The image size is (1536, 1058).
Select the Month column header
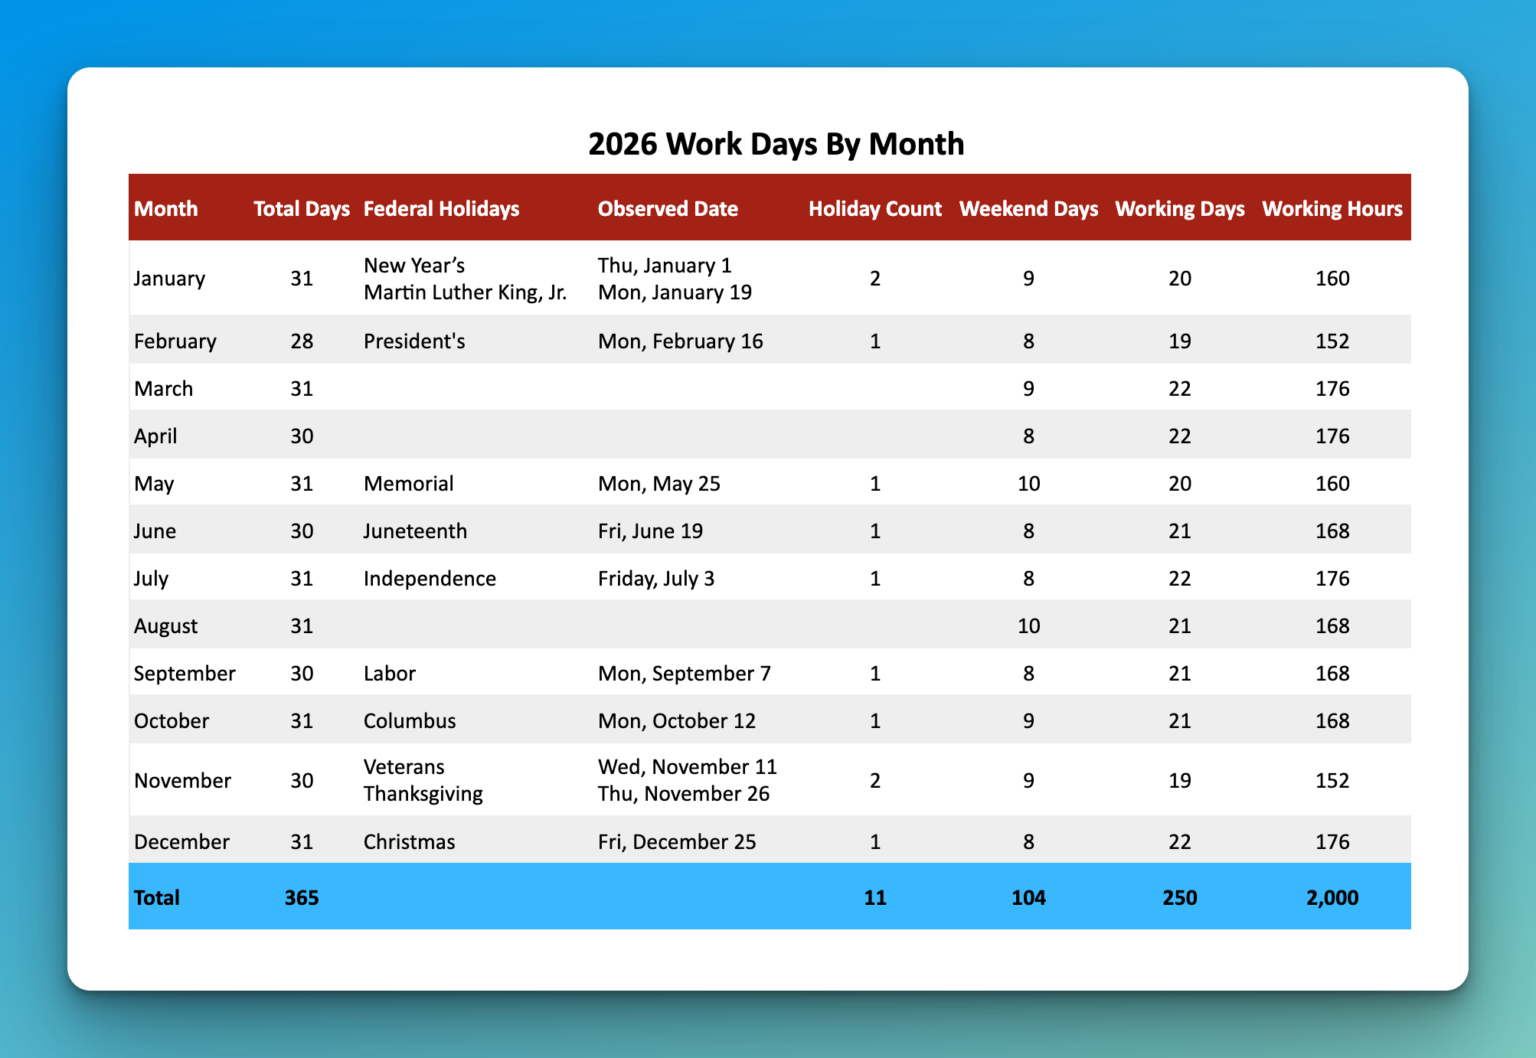(166, 209)
